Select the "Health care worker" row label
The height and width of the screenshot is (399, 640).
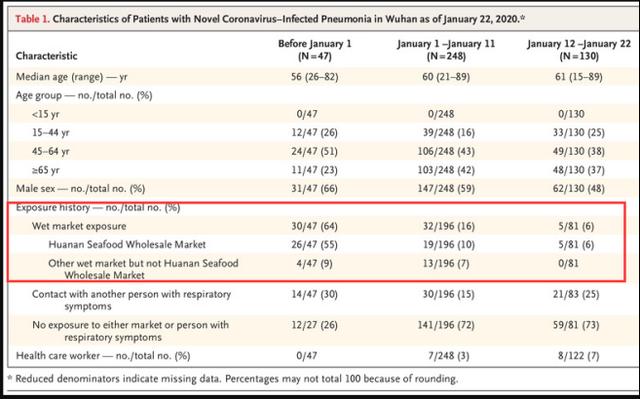pyautogui.click(x=103, y=356)
